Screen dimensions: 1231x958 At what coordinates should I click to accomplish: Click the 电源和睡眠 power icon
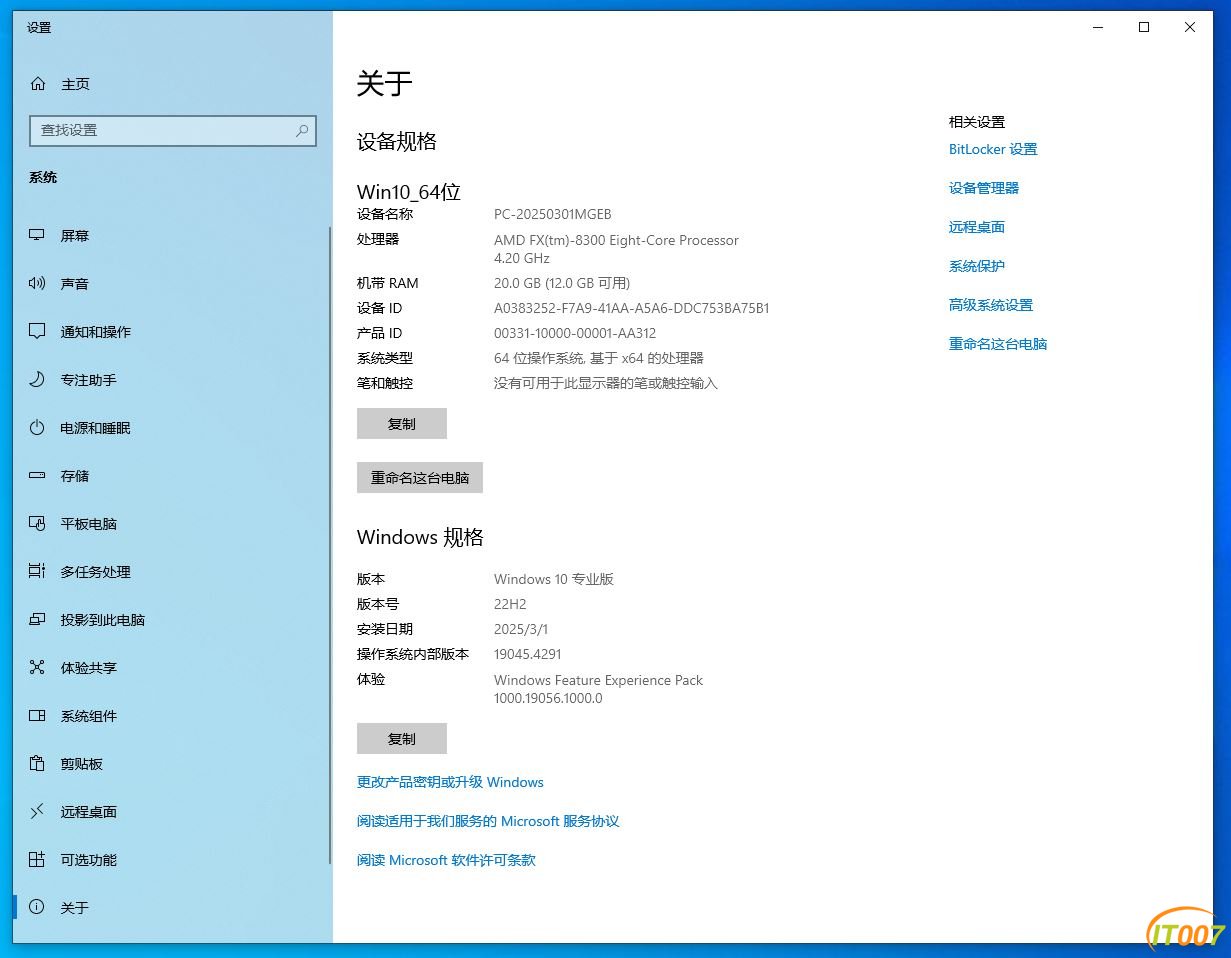pyautogui.click(x=37, y=428)
